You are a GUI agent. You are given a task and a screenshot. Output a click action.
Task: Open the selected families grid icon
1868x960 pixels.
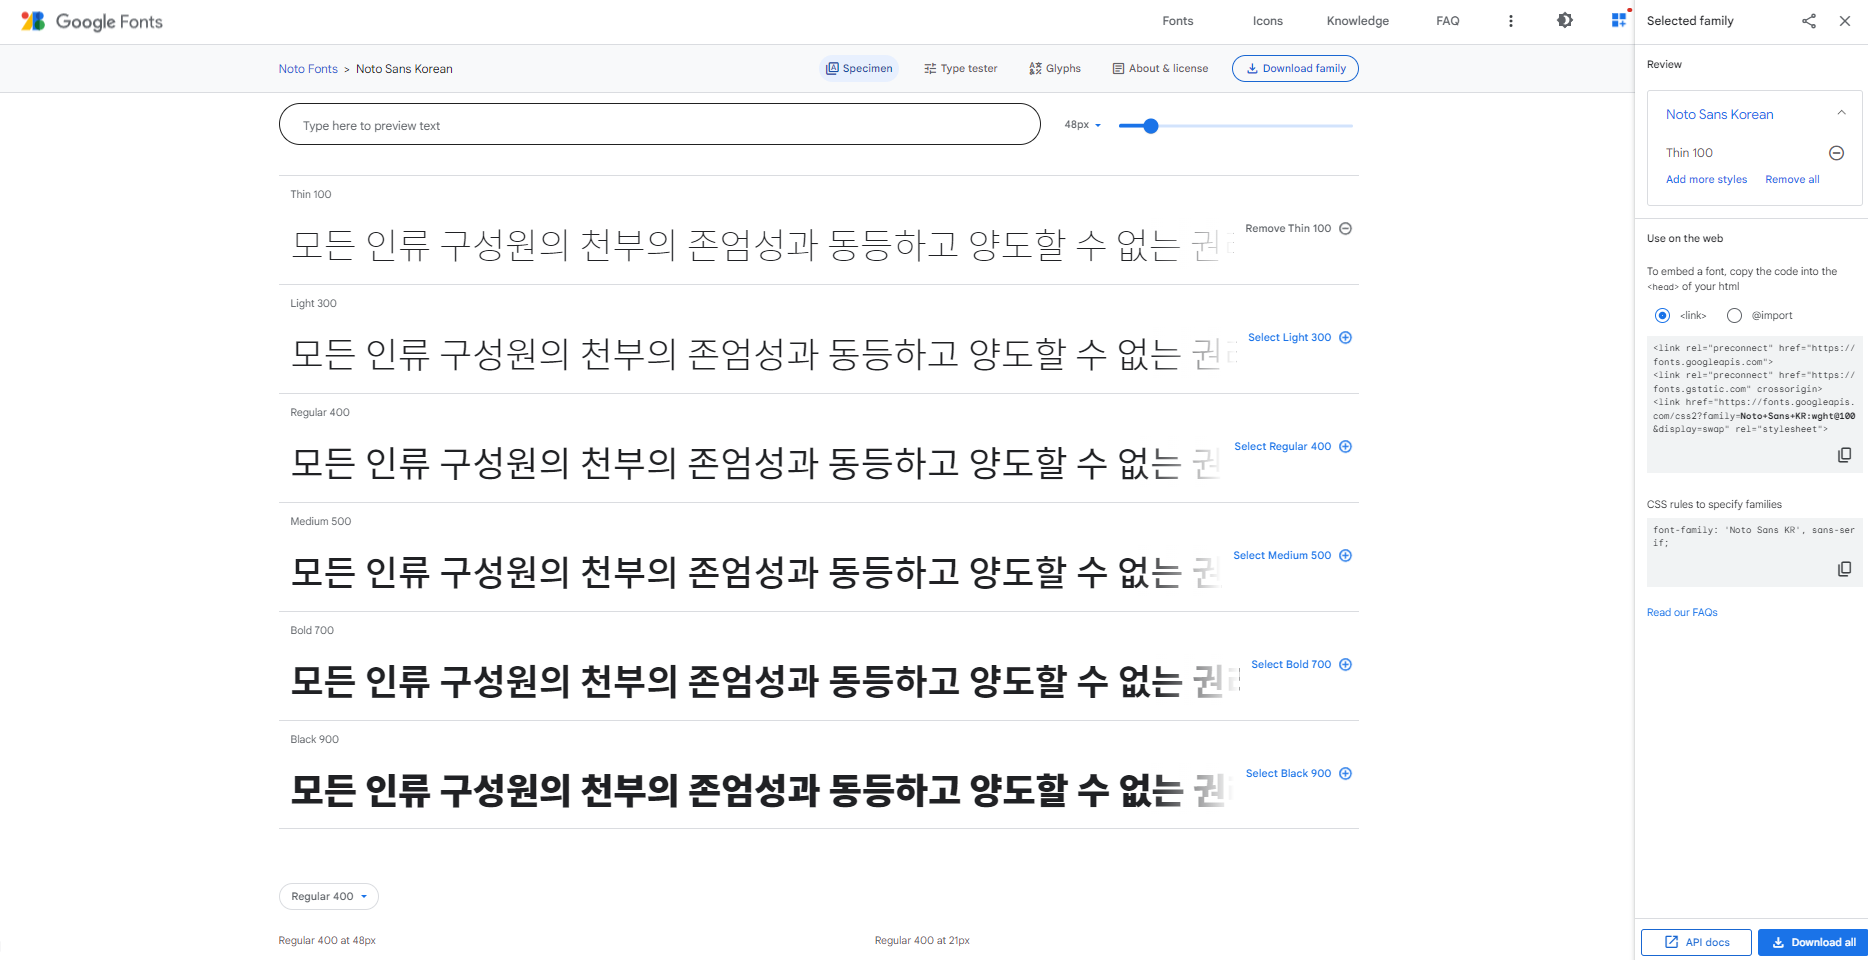1618,20
